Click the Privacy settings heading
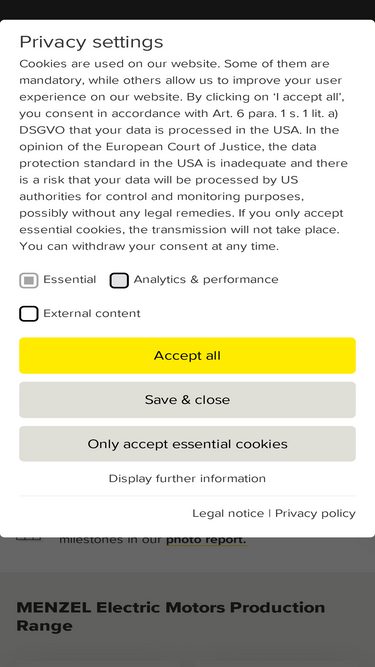This screenshot has height=667, width=375. click(x=91, y=42)
